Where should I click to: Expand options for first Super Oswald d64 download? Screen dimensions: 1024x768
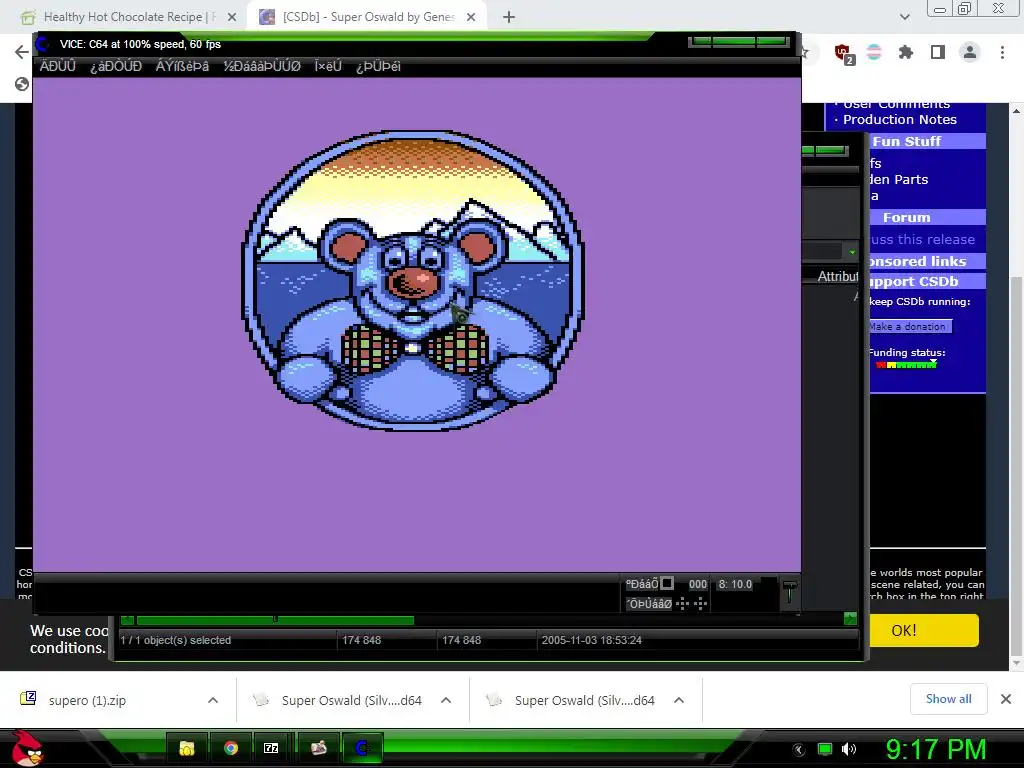point(446,700)
